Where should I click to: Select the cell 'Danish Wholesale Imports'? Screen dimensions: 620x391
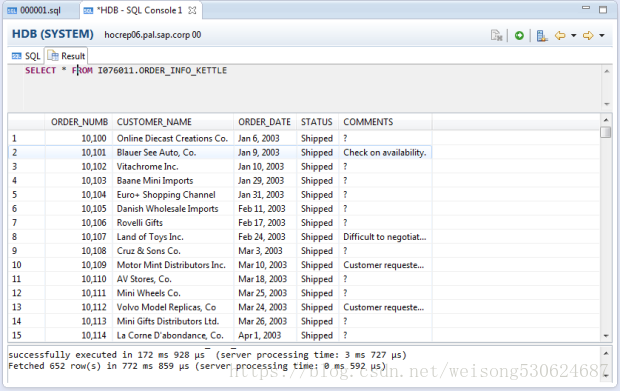click(x=173, y=209)
